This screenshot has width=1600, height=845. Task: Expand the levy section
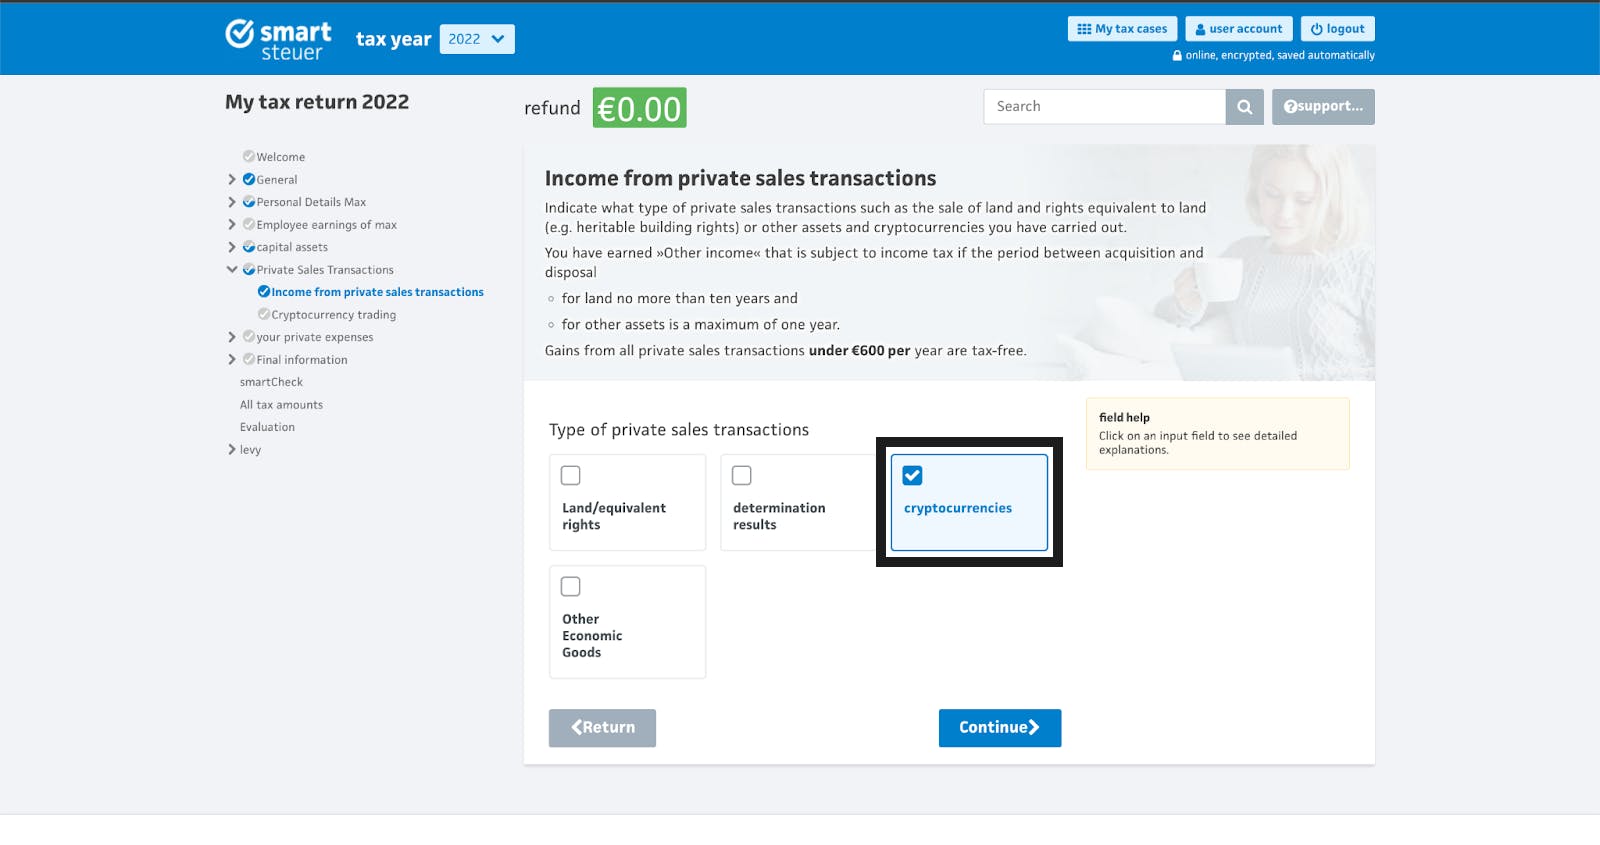pyautogui.click(x=232, y=449)
